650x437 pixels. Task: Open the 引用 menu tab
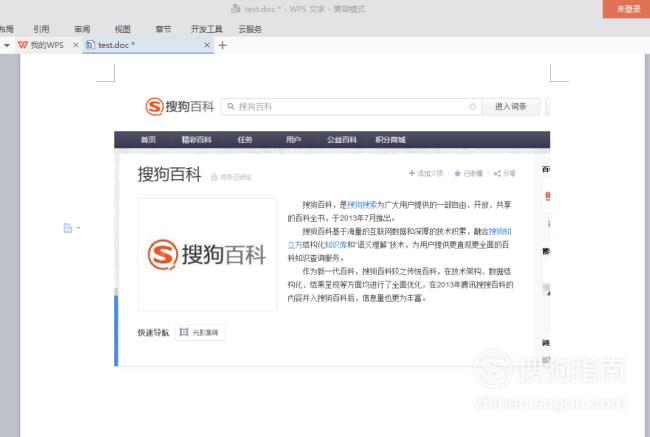(x=41, y=29)
